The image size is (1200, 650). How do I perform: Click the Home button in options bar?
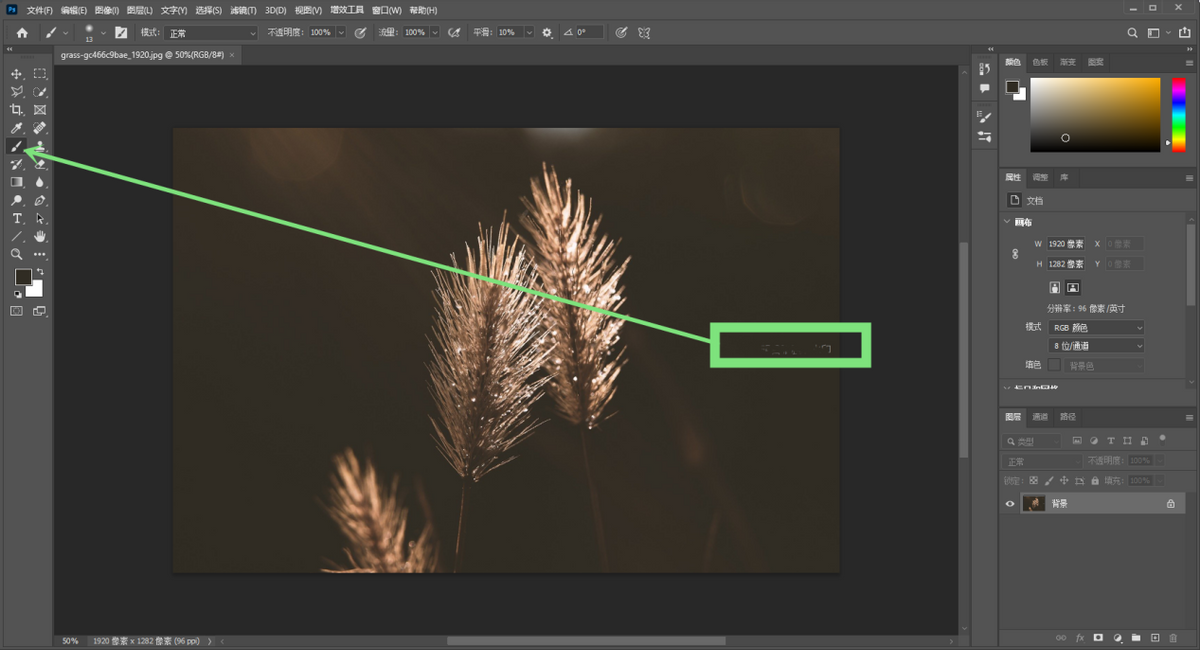[x=22, y=33]
